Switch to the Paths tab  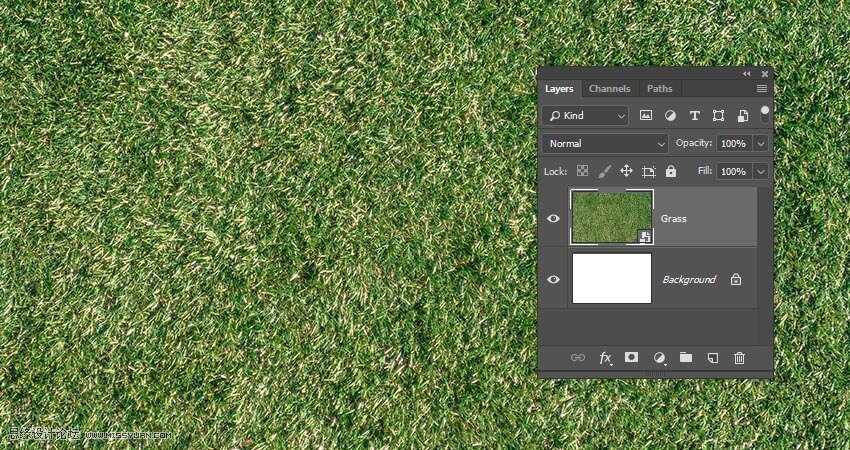click(x=659, y=89)
